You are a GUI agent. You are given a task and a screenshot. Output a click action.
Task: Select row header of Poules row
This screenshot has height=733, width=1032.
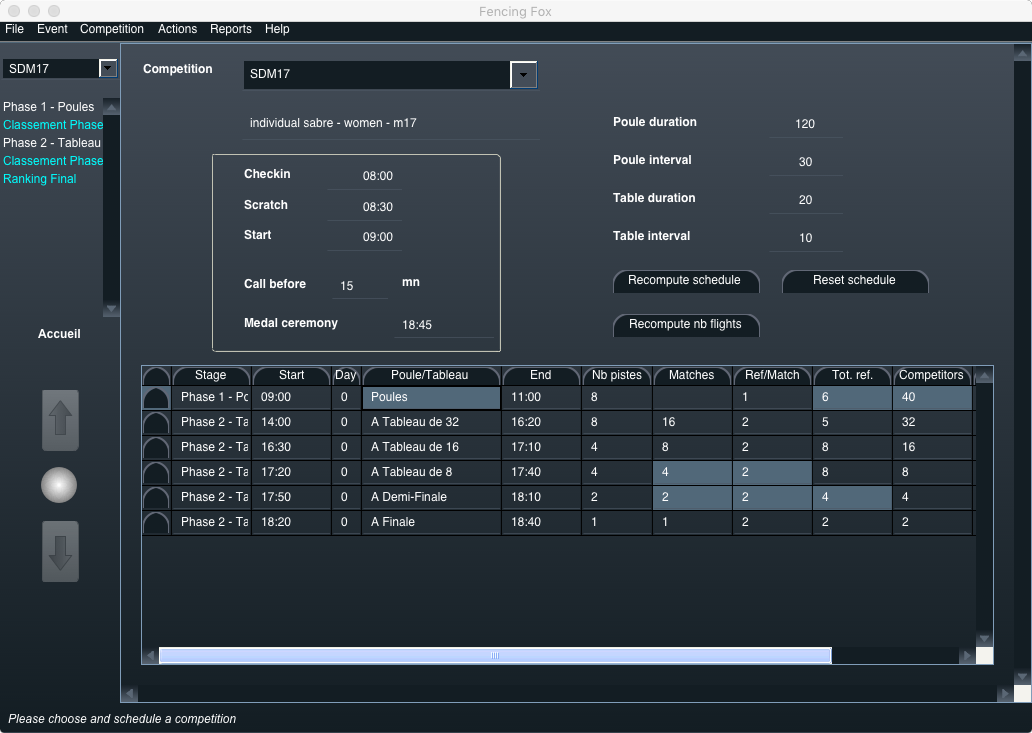(x=156, y=397)
